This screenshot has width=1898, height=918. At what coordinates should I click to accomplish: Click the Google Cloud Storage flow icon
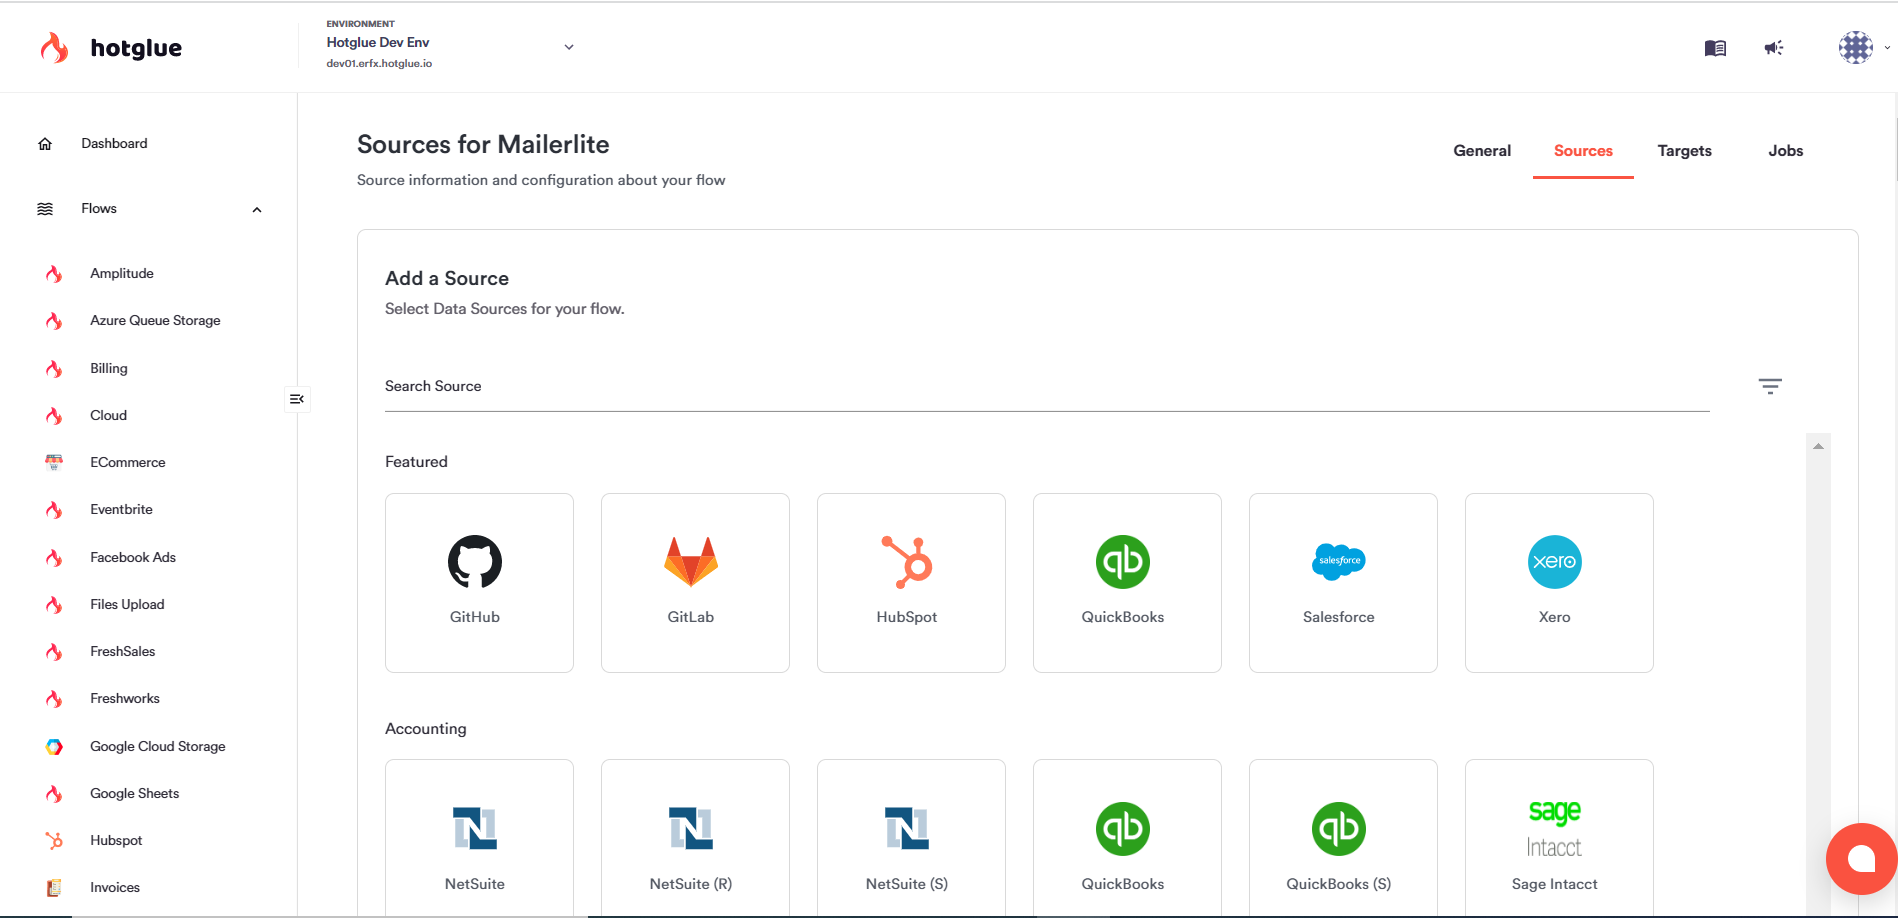coord(54,747)
